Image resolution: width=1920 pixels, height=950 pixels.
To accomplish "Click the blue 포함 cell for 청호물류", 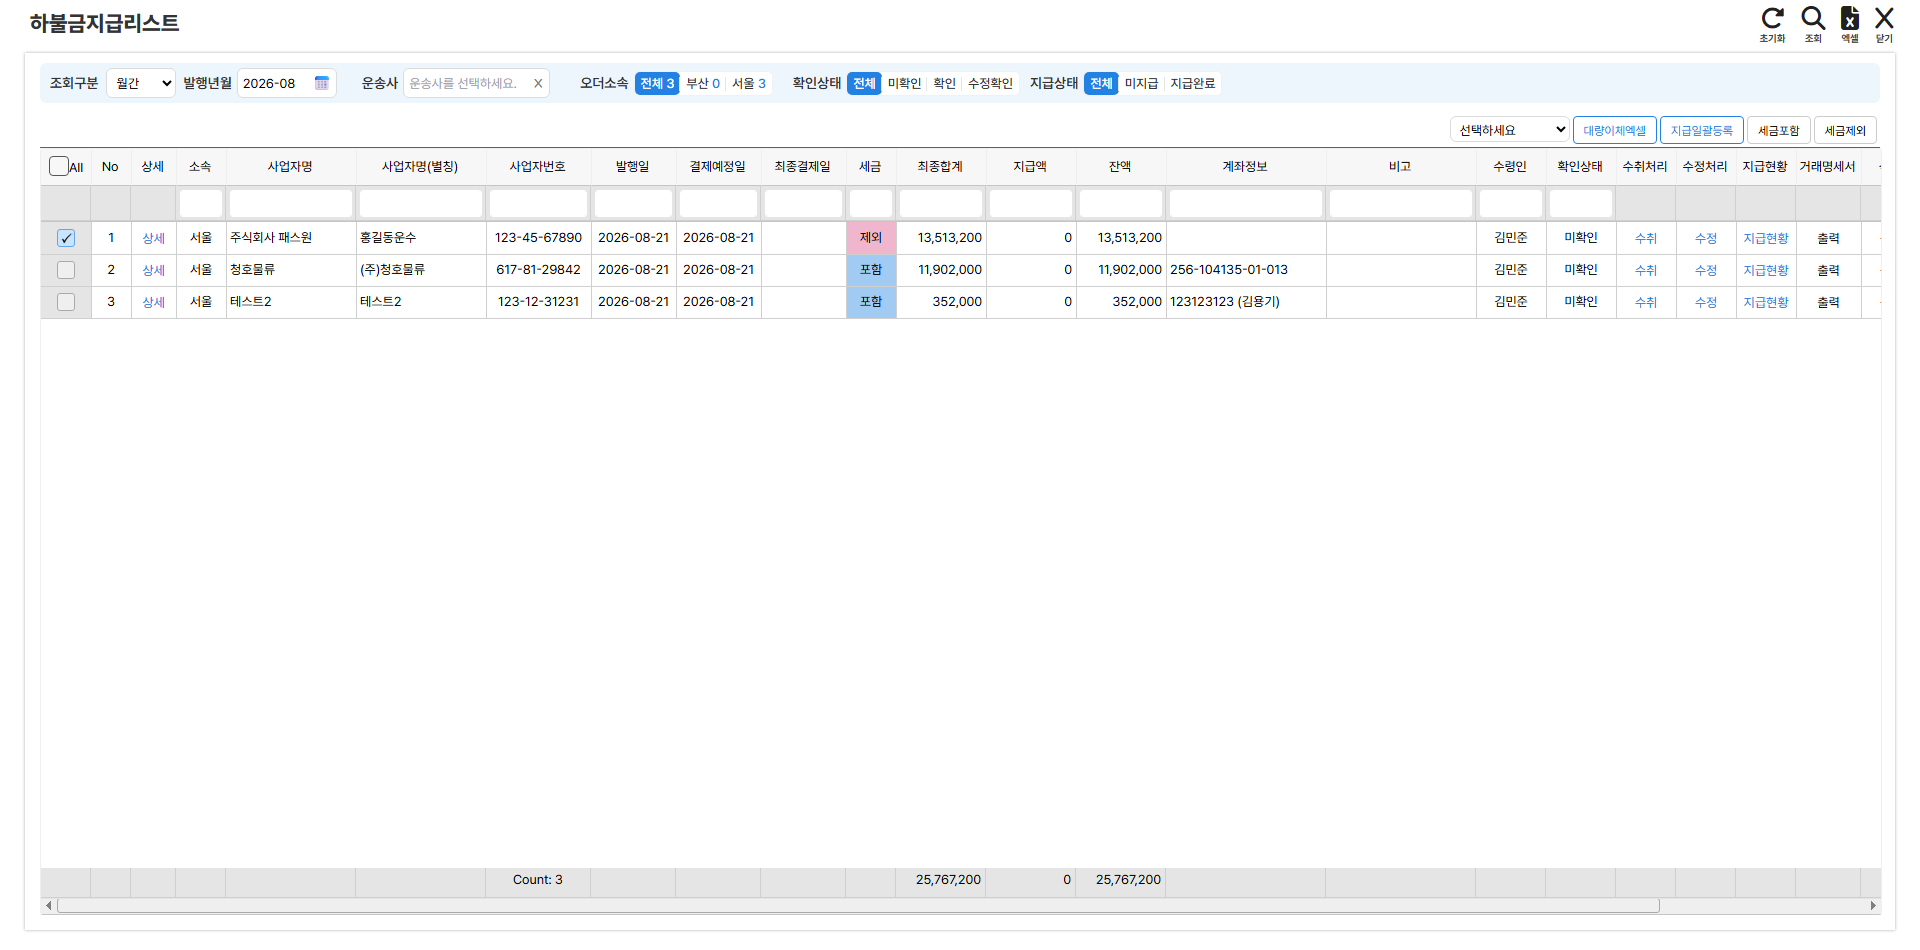I will point(871,270).
